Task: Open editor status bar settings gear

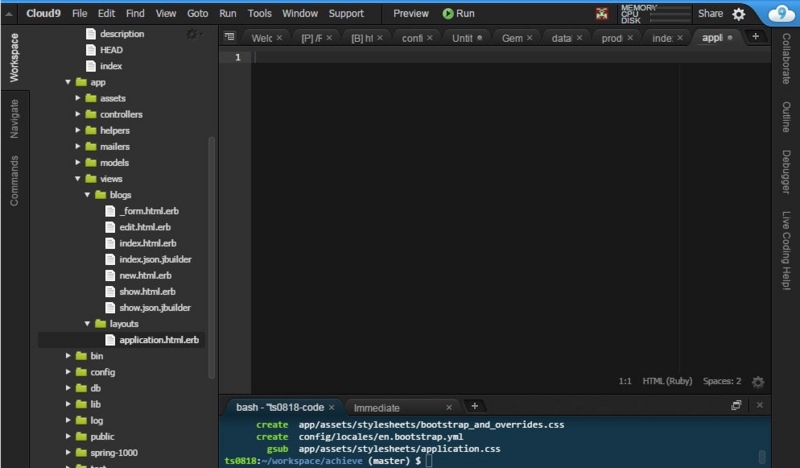Action: (x=758, y=382)
